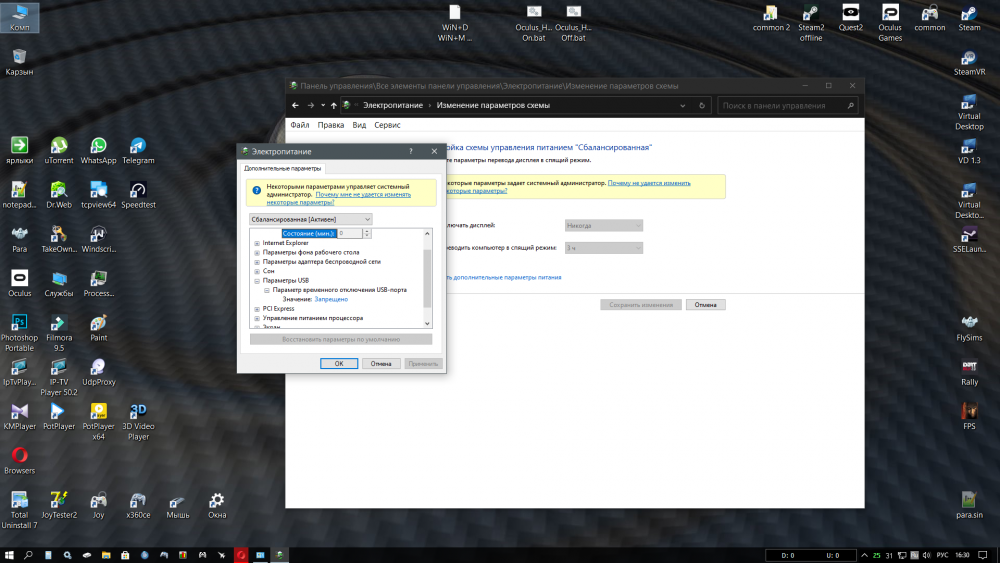Click the Control Panel search field
This screenshot has height=563, width=1000.
point(783,105)
